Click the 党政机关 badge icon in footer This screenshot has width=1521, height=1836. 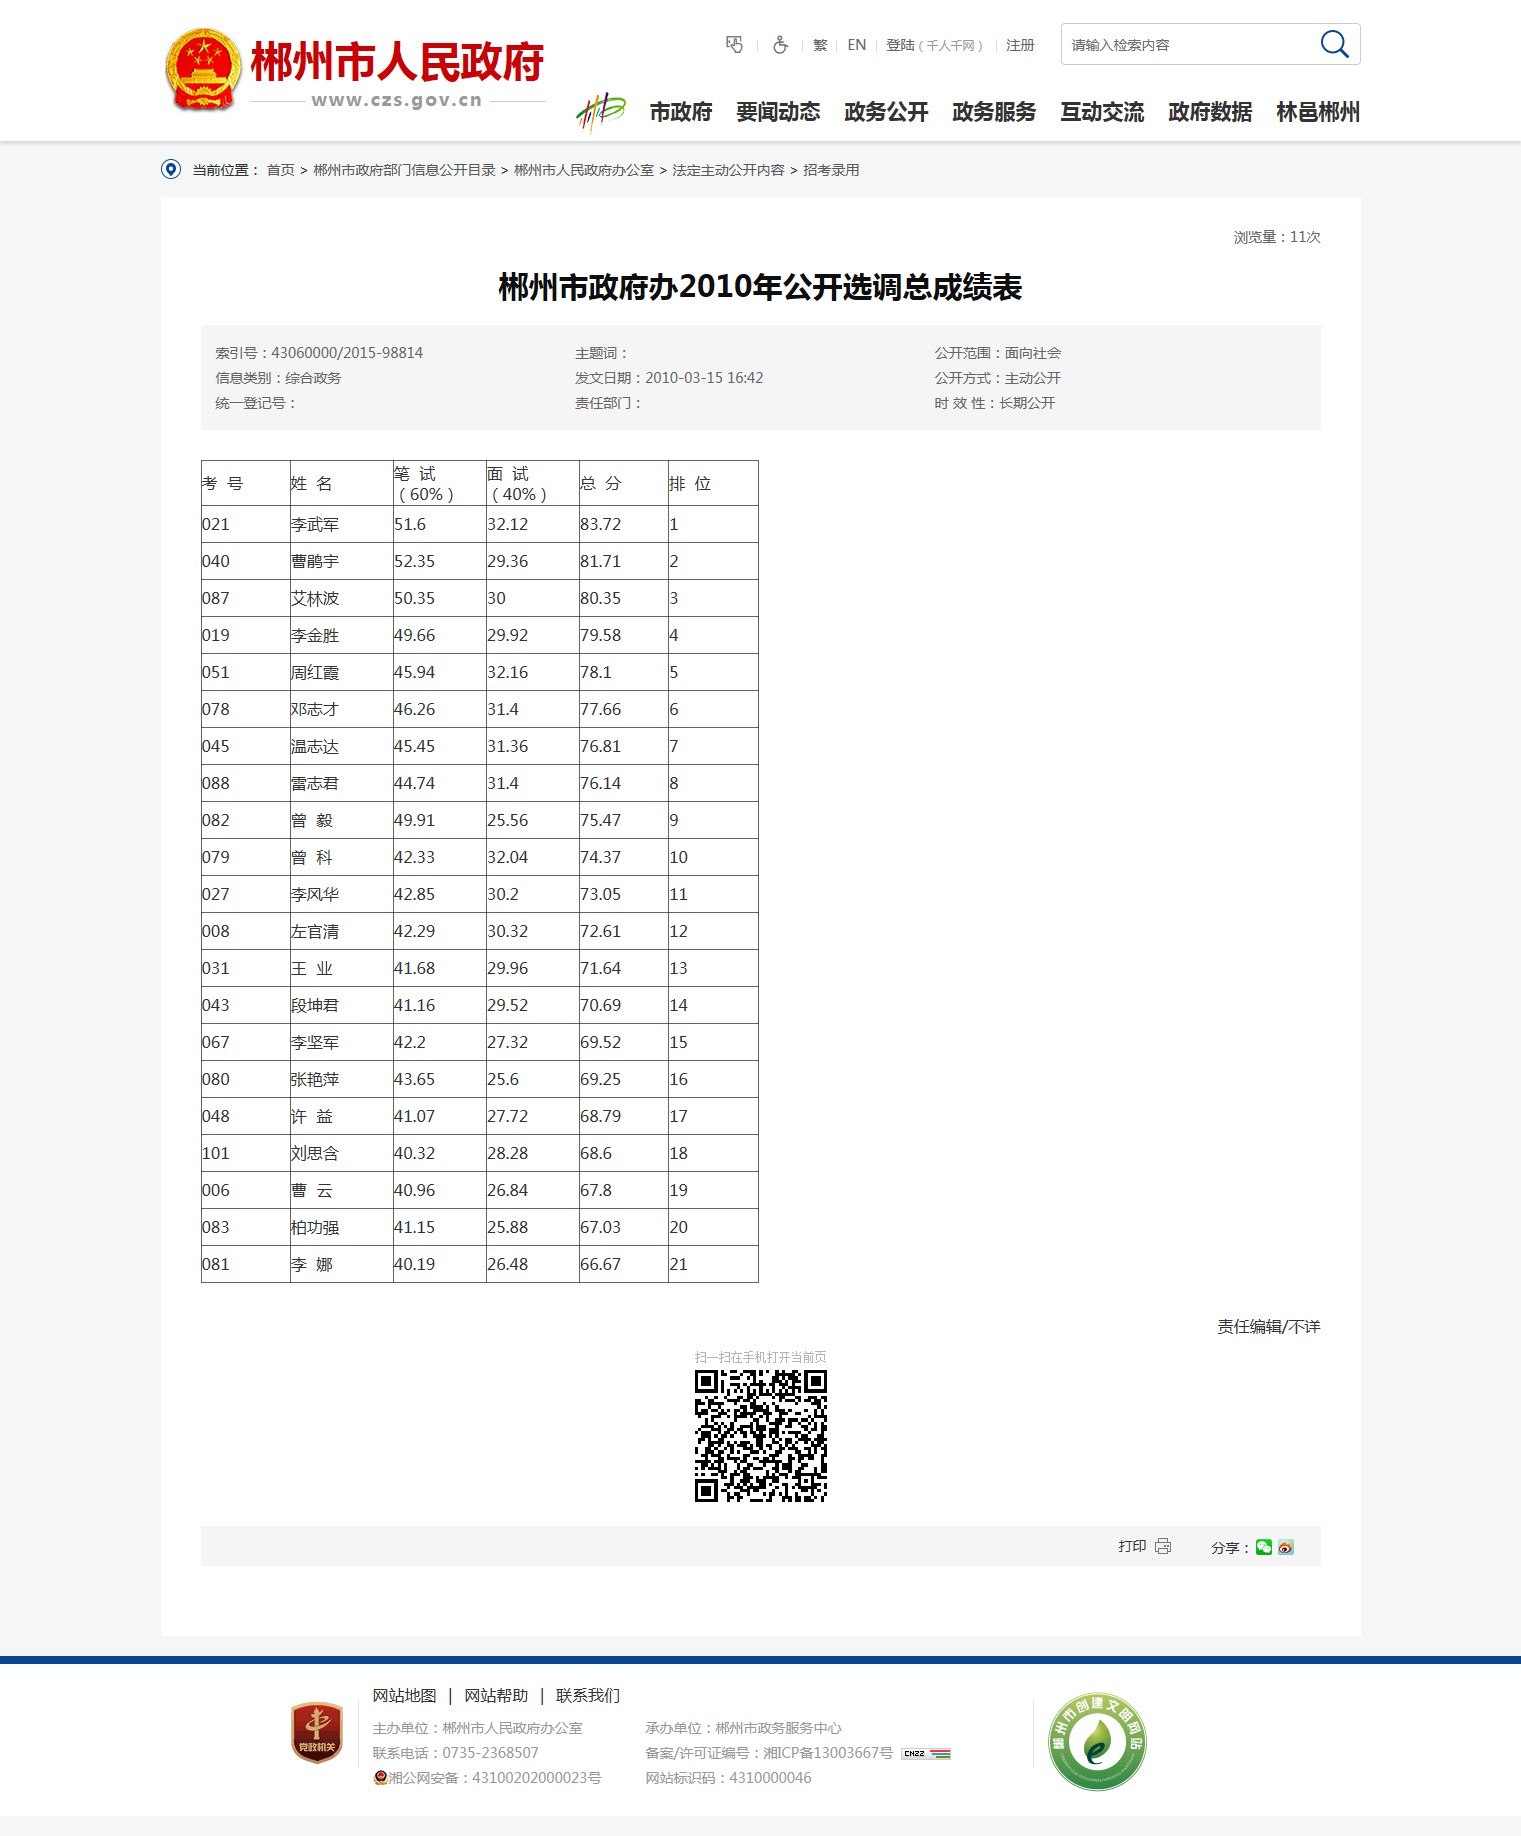click(317, 1733)
